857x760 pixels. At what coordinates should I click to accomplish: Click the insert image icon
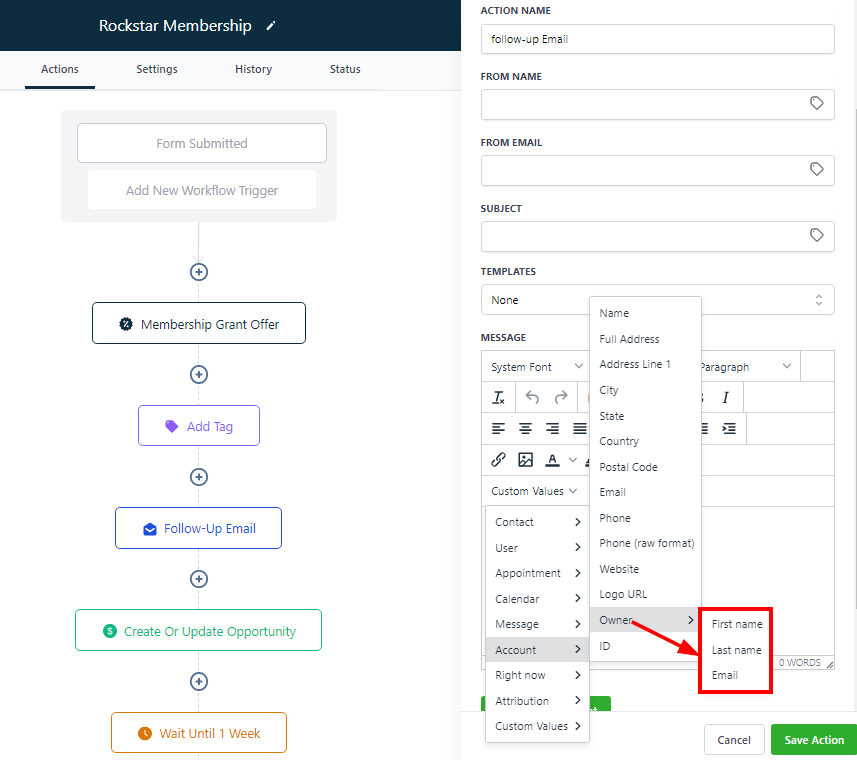pyautogui.click(x=525, y=460)
